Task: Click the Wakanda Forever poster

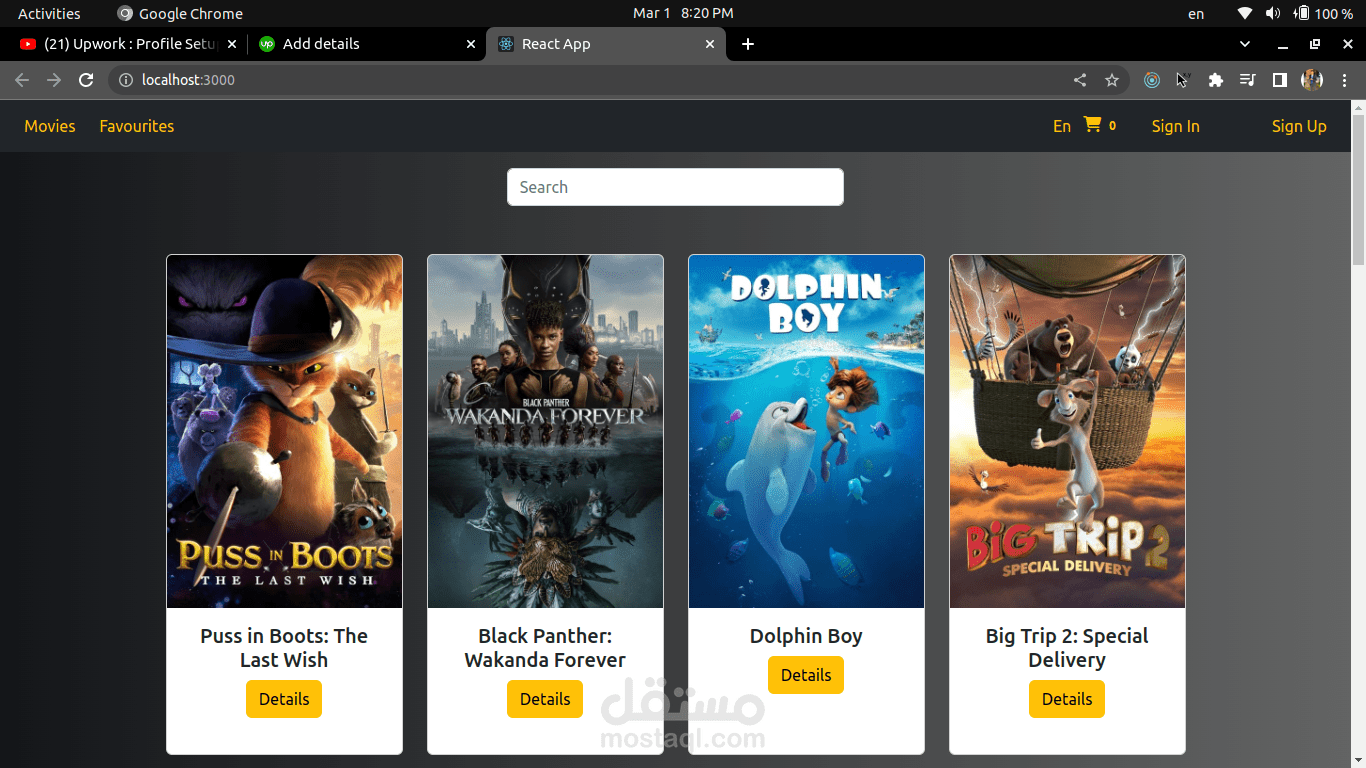Action: click(545, 431)
